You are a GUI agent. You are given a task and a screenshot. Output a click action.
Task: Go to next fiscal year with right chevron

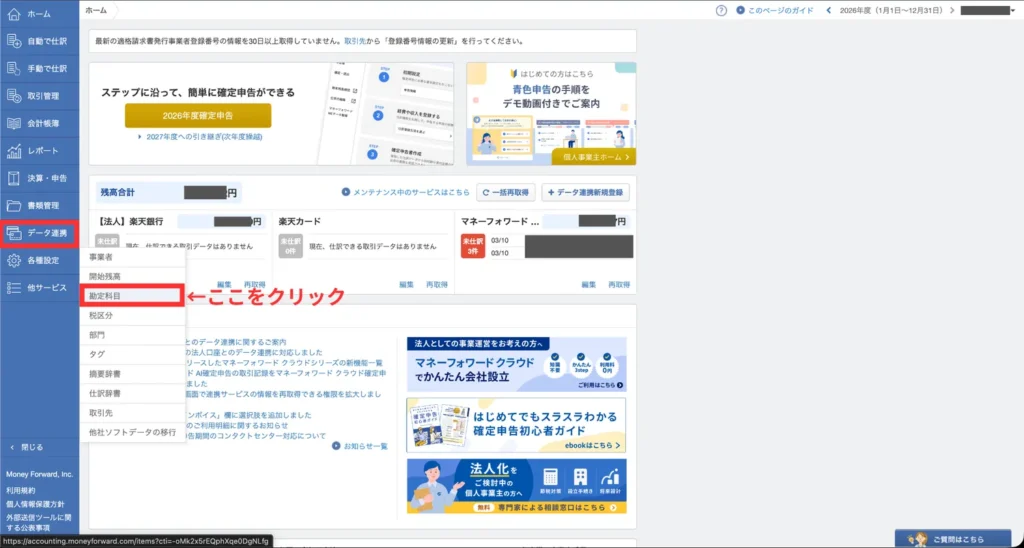coord(952,10)
